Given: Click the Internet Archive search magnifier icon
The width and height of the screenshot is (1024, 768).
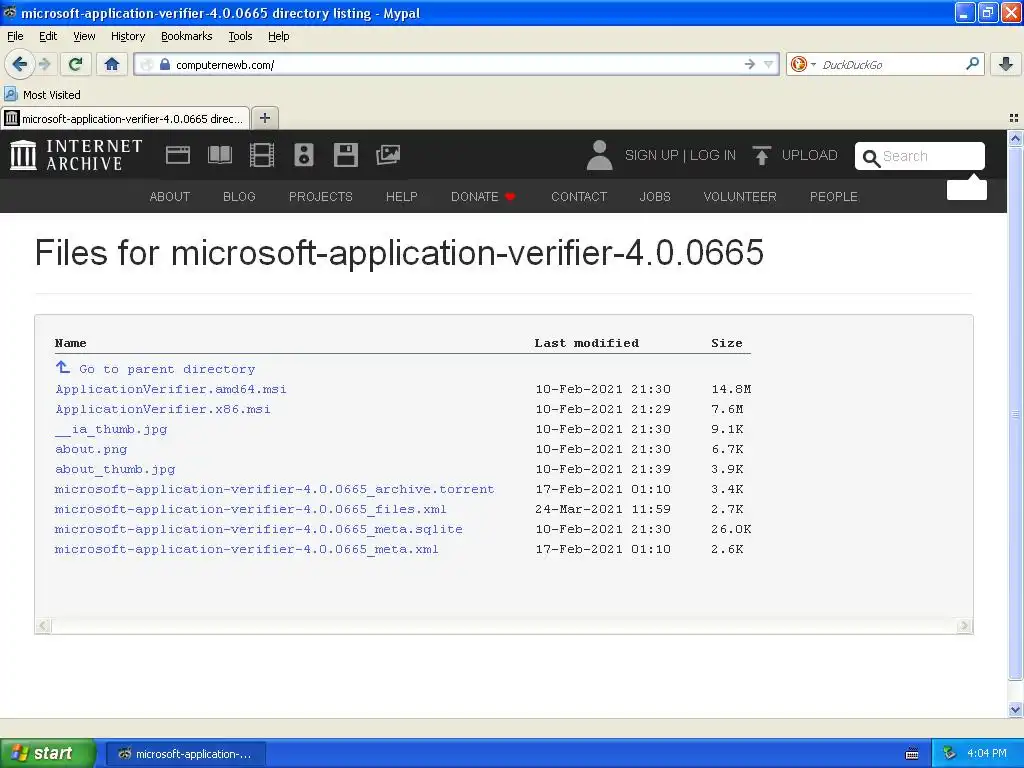Looking at the screenshot, I should pos(871,158).
